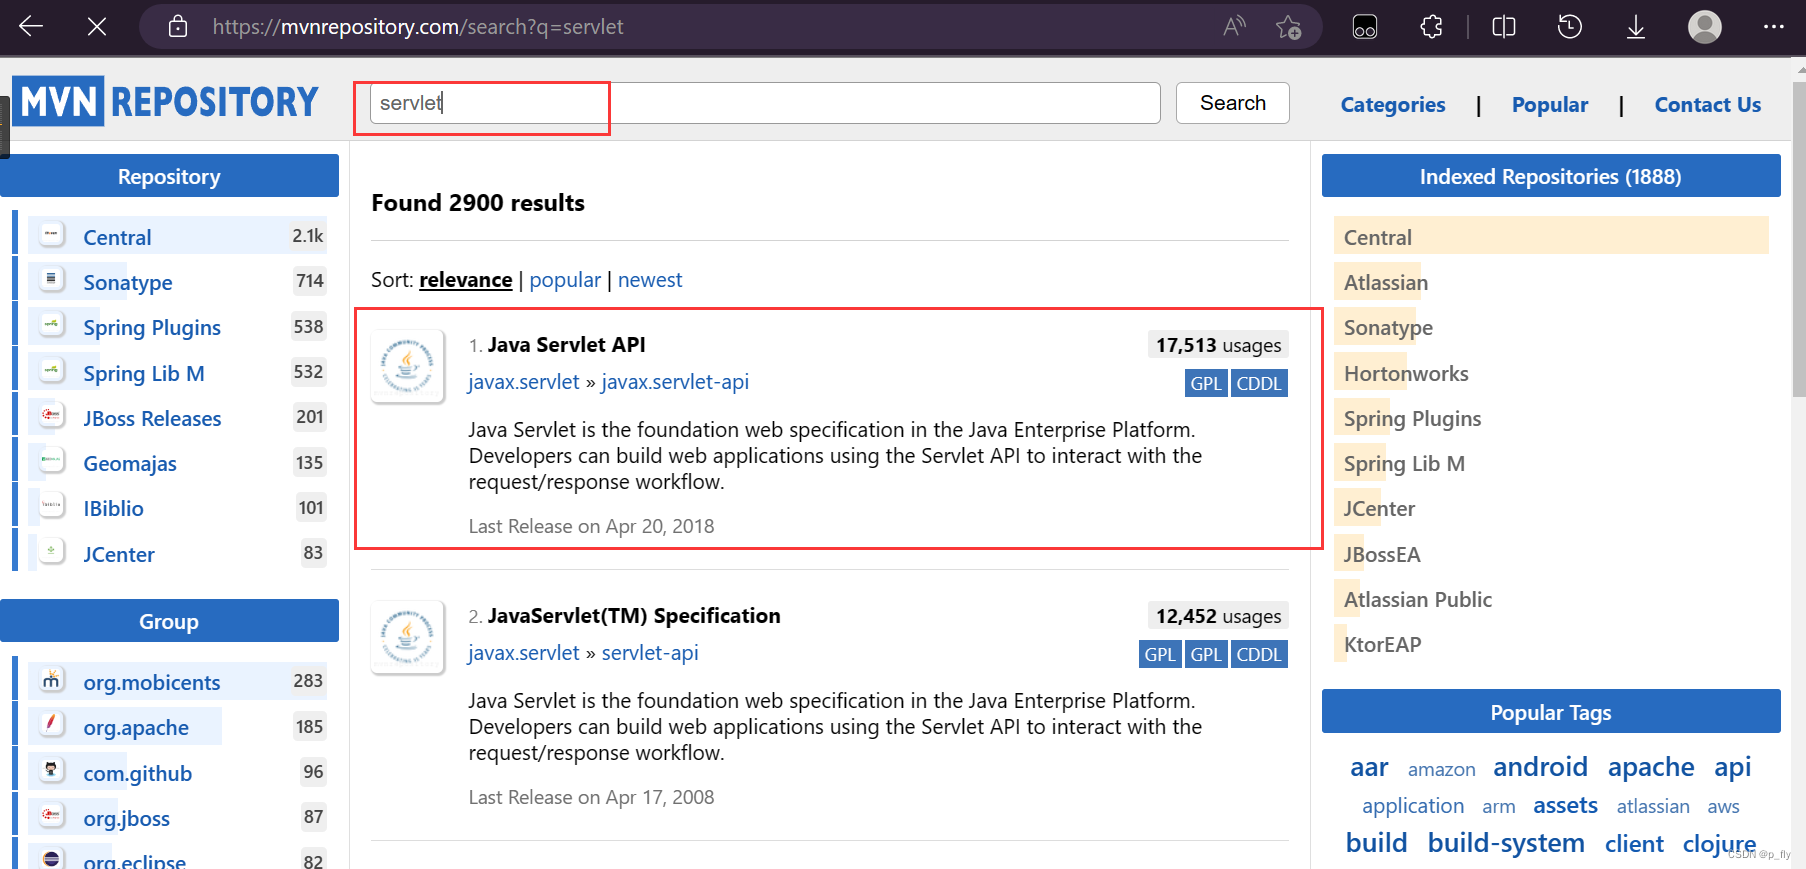This screenshot has height=869, width=1806.
Task: Filter by Sonatype in Repository sidebar
Action: tap(128, 283)
